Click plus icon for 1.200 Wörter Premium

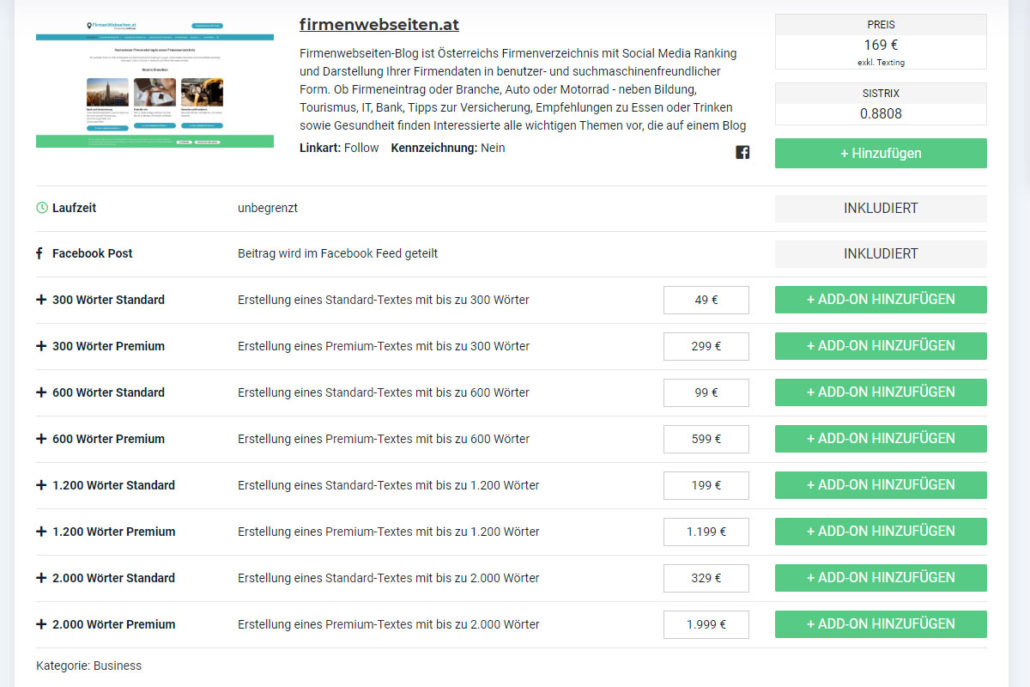tap(42, 532)
